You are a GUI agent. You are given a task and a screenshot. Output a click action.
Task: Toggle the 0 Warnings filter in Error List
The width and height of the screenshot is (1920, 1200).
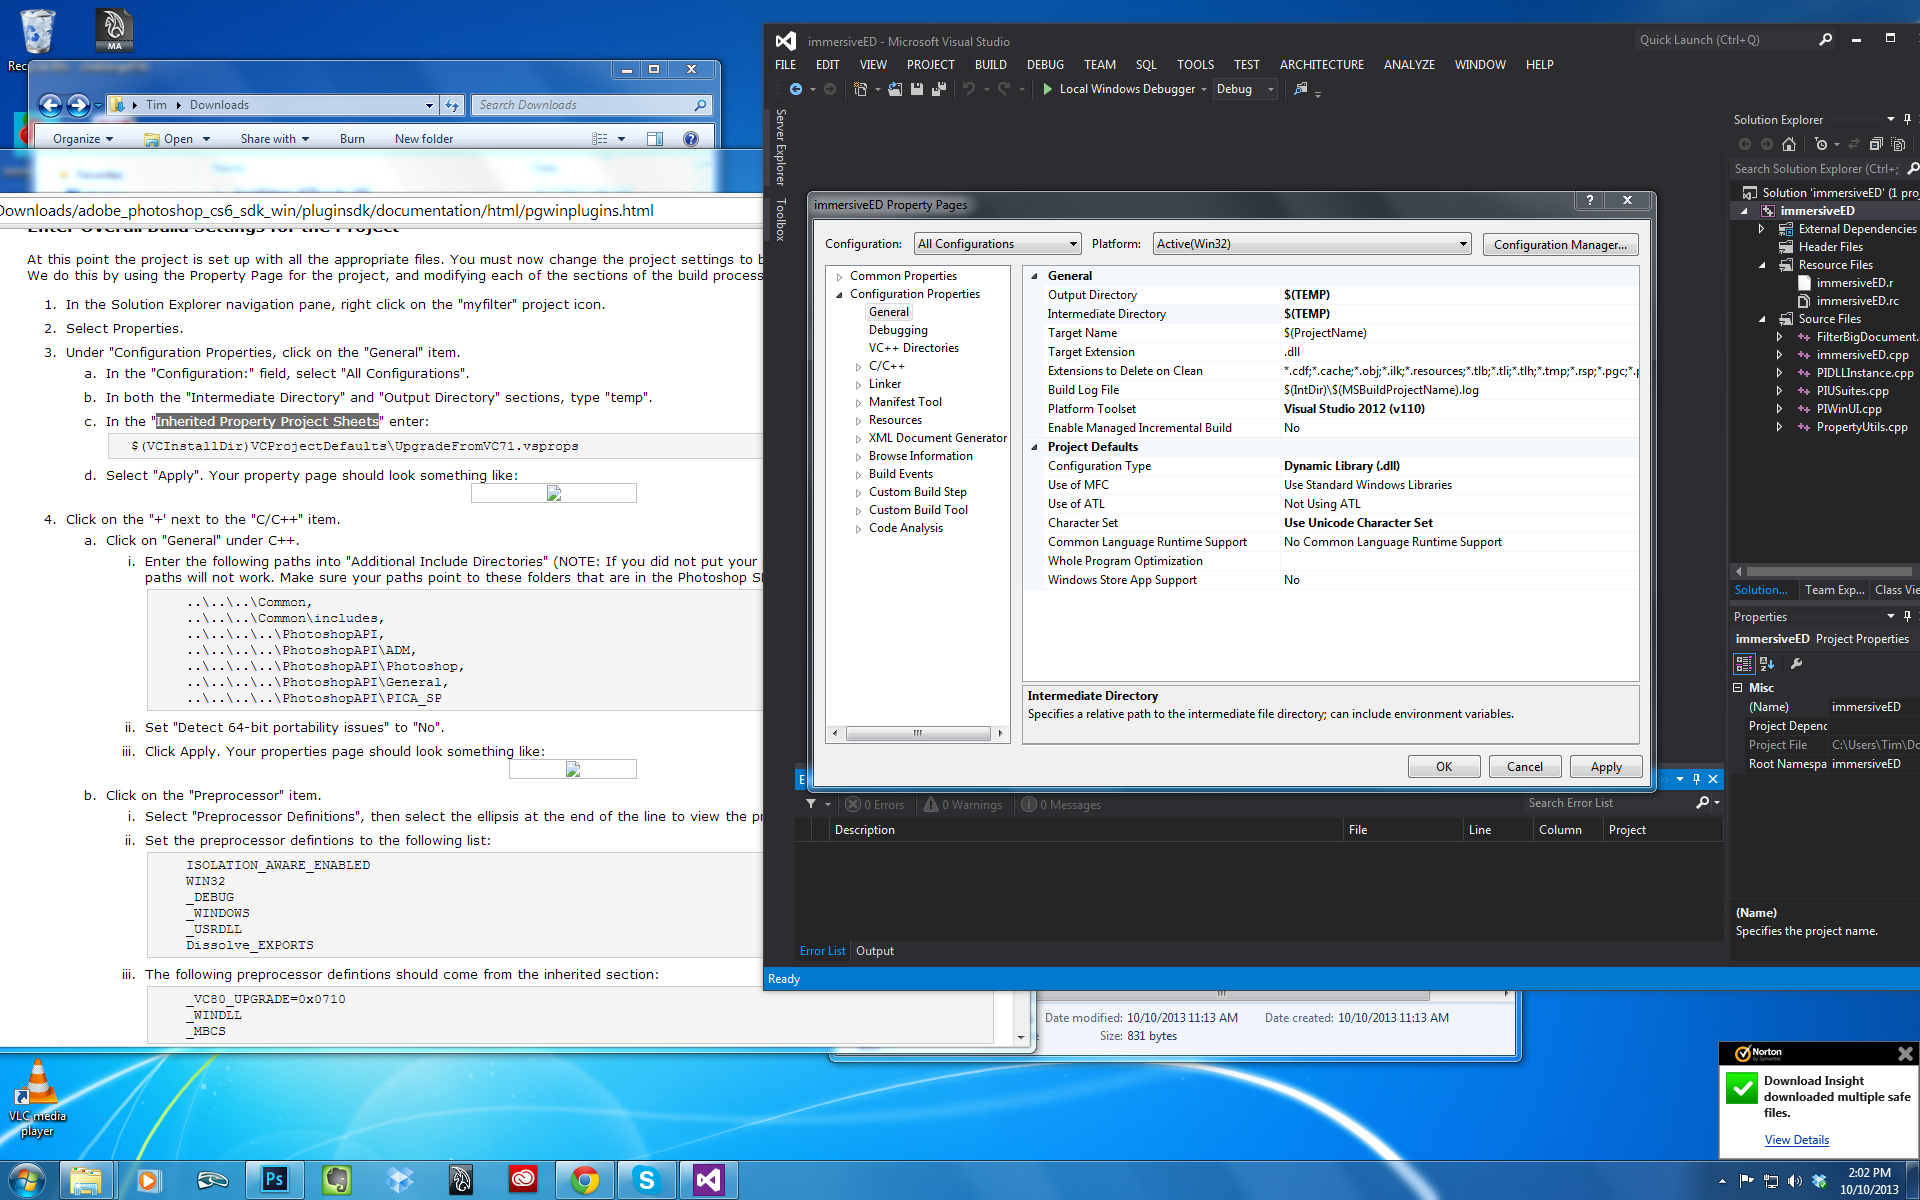[x=963, y=804]
